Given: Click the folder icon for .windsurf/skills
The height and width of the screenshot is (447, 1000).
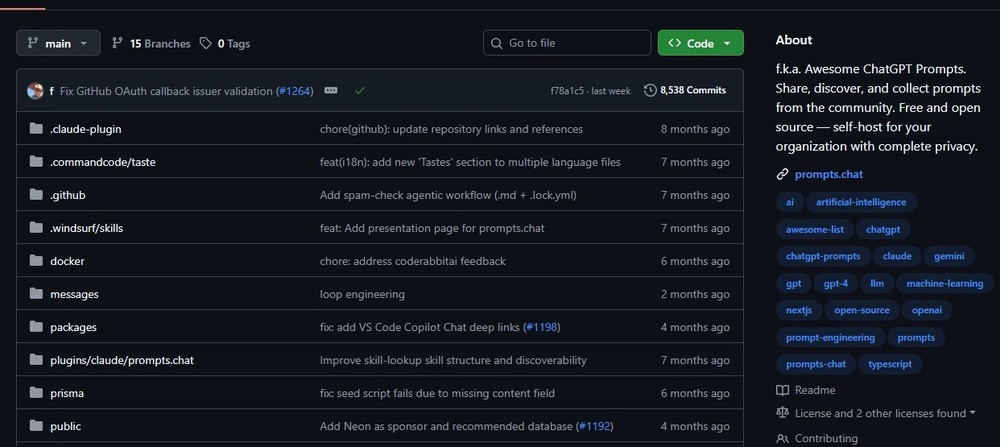Looking at the screenshot, I should click(x=36, y=228).
